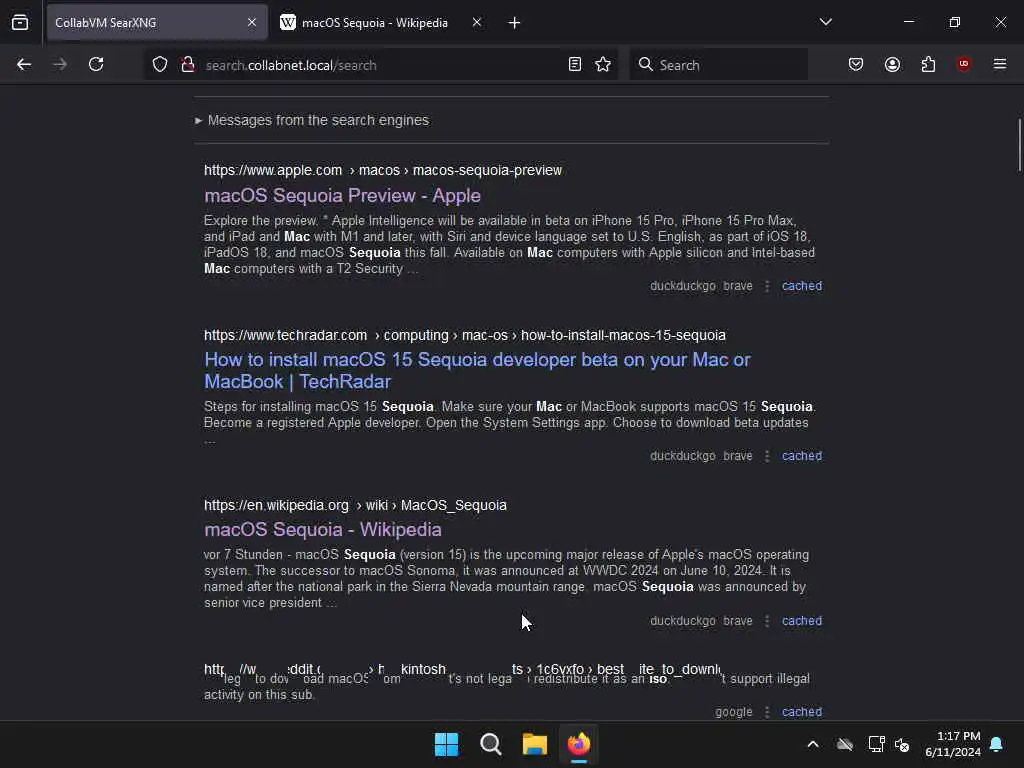Image resolution: width=1024 pixels, height=768 pixels.
Task: Click the Firefox taskbar icon
Action: pos(579,744)
